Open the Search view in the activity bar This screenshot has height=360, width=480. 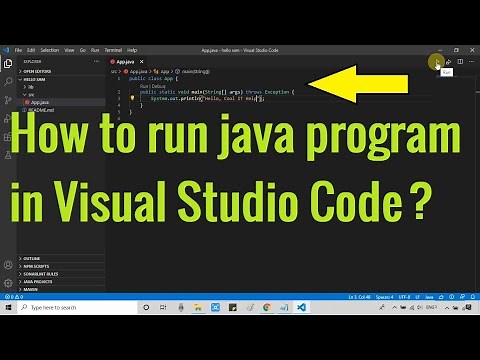(8, 81)
